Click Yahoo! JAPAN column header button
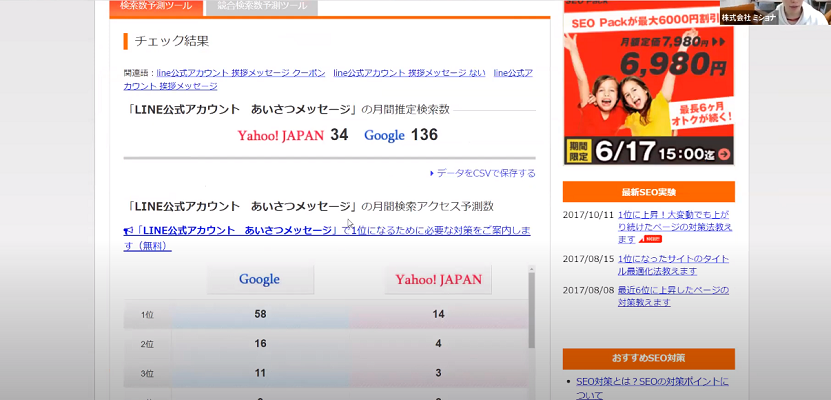Image resolution: width=831 pixels, height=400 pixels. tap(438, 279)
